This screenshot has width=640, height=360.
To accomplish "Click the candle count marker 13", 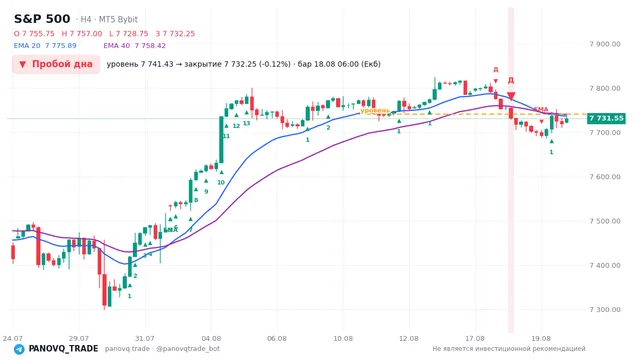I will coord(247,123).
